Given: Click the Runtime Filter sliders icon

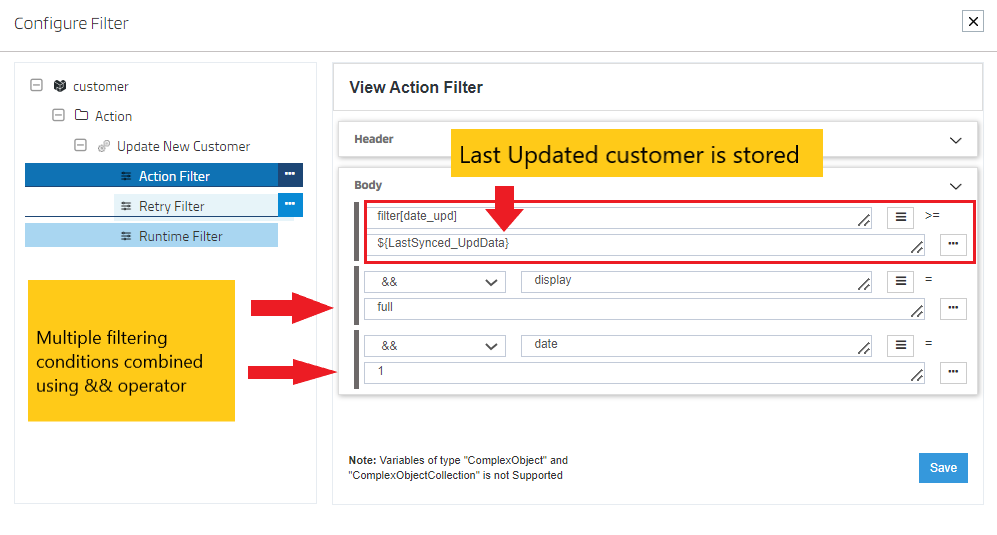Looking at the screenshot, I should pos(127,236).
